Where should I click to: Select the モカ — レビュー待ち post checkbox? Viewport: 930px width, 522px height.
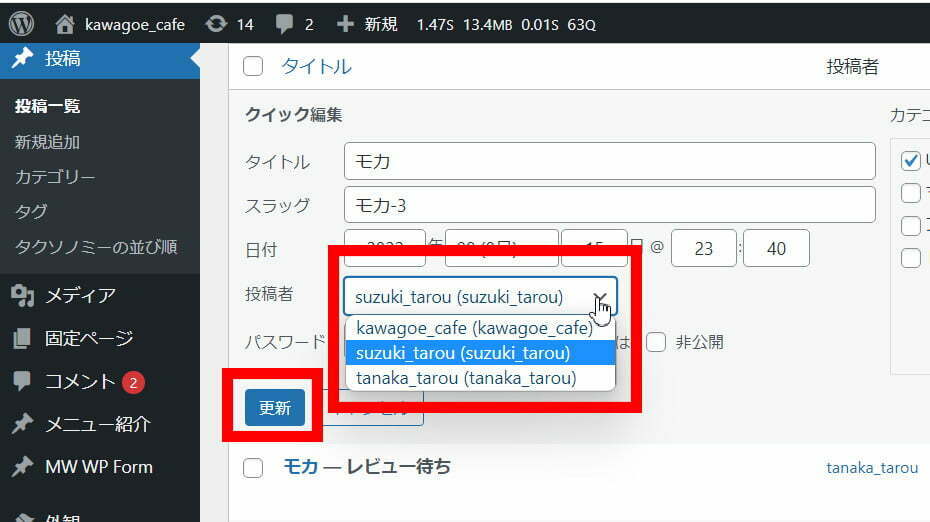coord(253,467)
